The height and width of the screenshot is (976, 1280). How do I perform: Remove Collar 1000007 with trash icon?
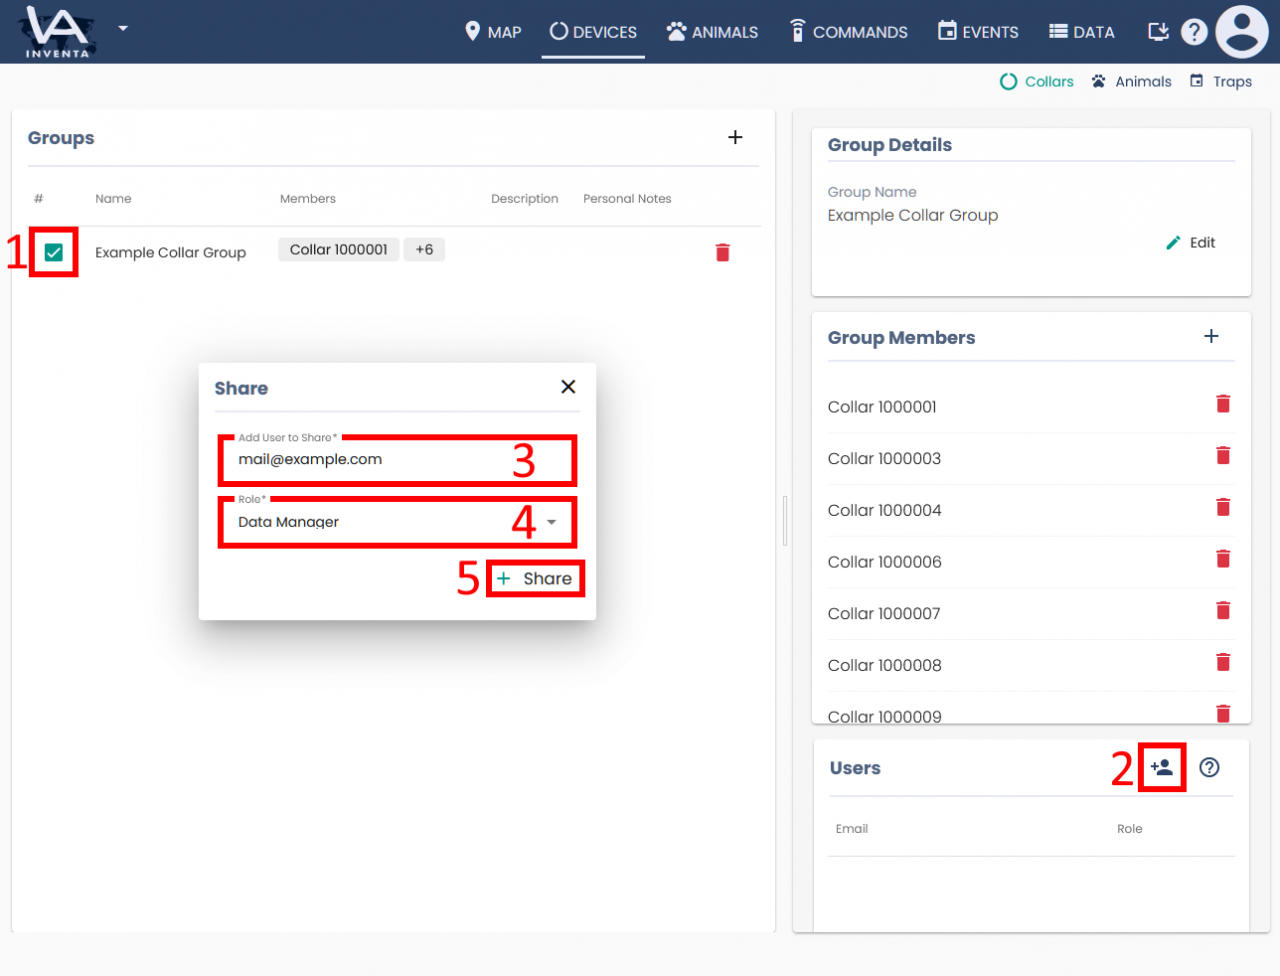[1222, 611]
